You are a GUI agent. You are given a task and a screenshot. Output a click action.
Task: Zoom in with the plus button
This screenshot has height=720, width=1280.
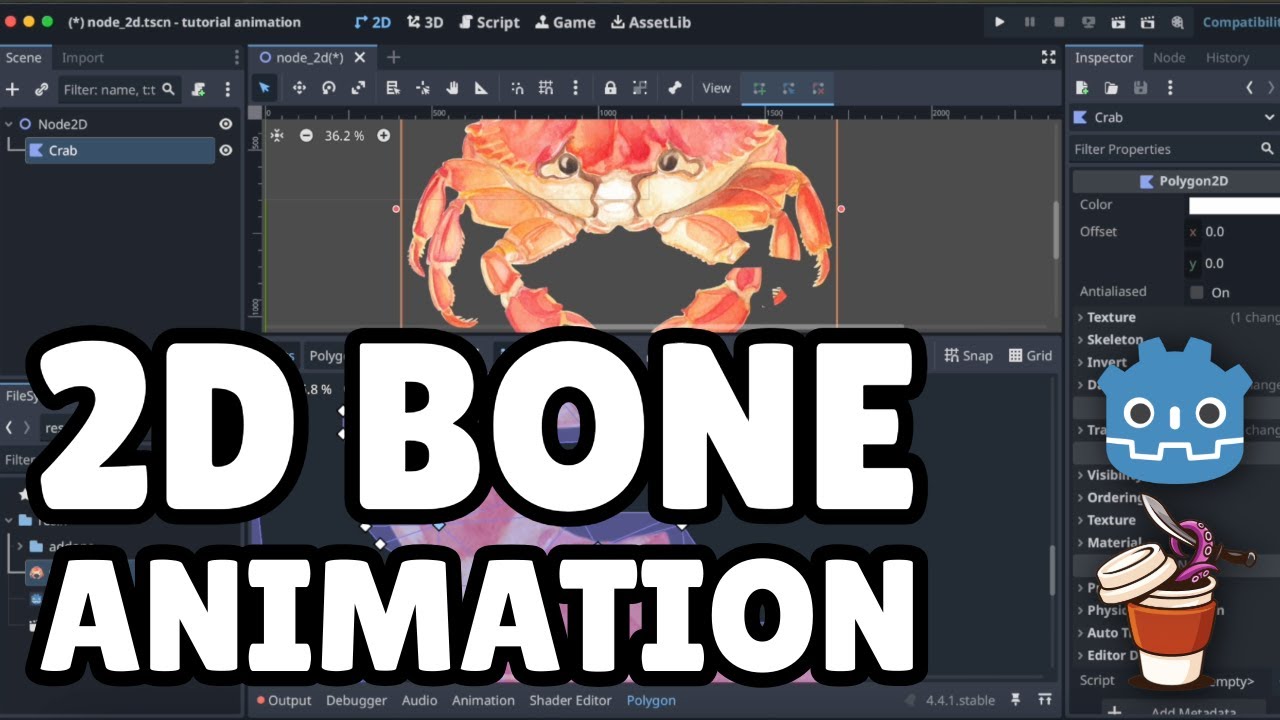point(383,135)
